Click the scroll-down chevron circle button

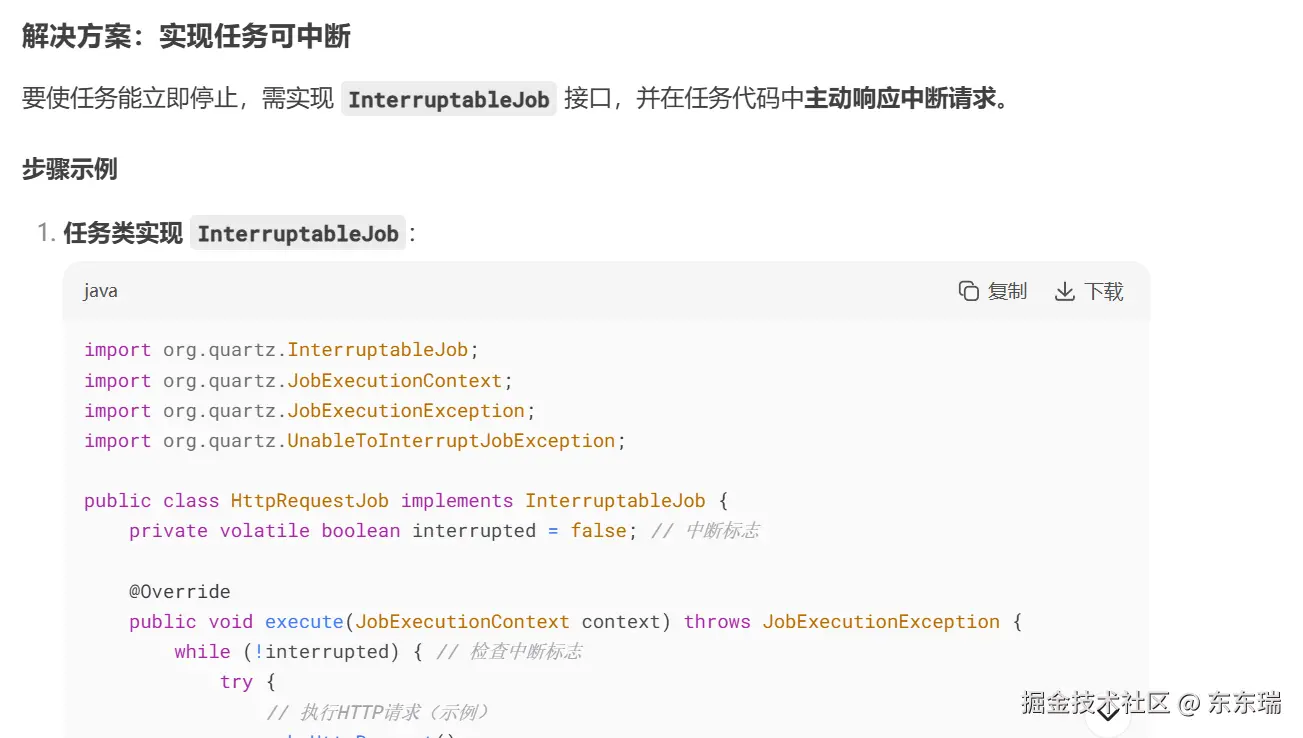click(1108, 712)
